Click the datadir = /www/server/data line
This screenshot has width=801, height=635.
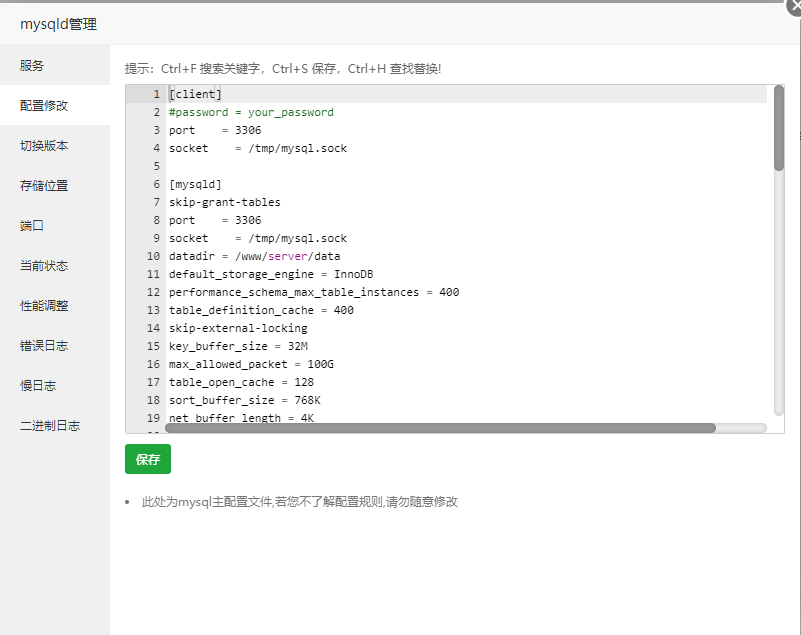click(x=254, y=256)
